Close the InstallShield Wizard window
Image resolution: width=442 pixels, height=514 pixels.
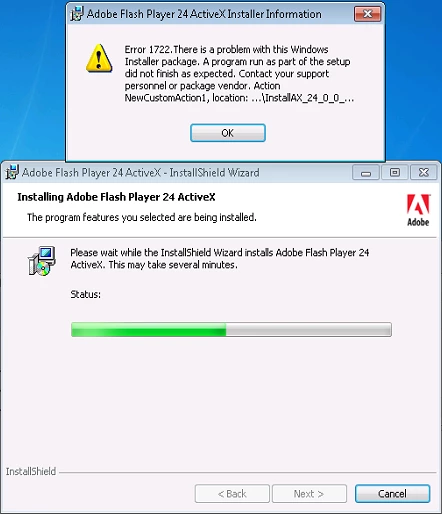pyautogui.click(x=423, y=173)
